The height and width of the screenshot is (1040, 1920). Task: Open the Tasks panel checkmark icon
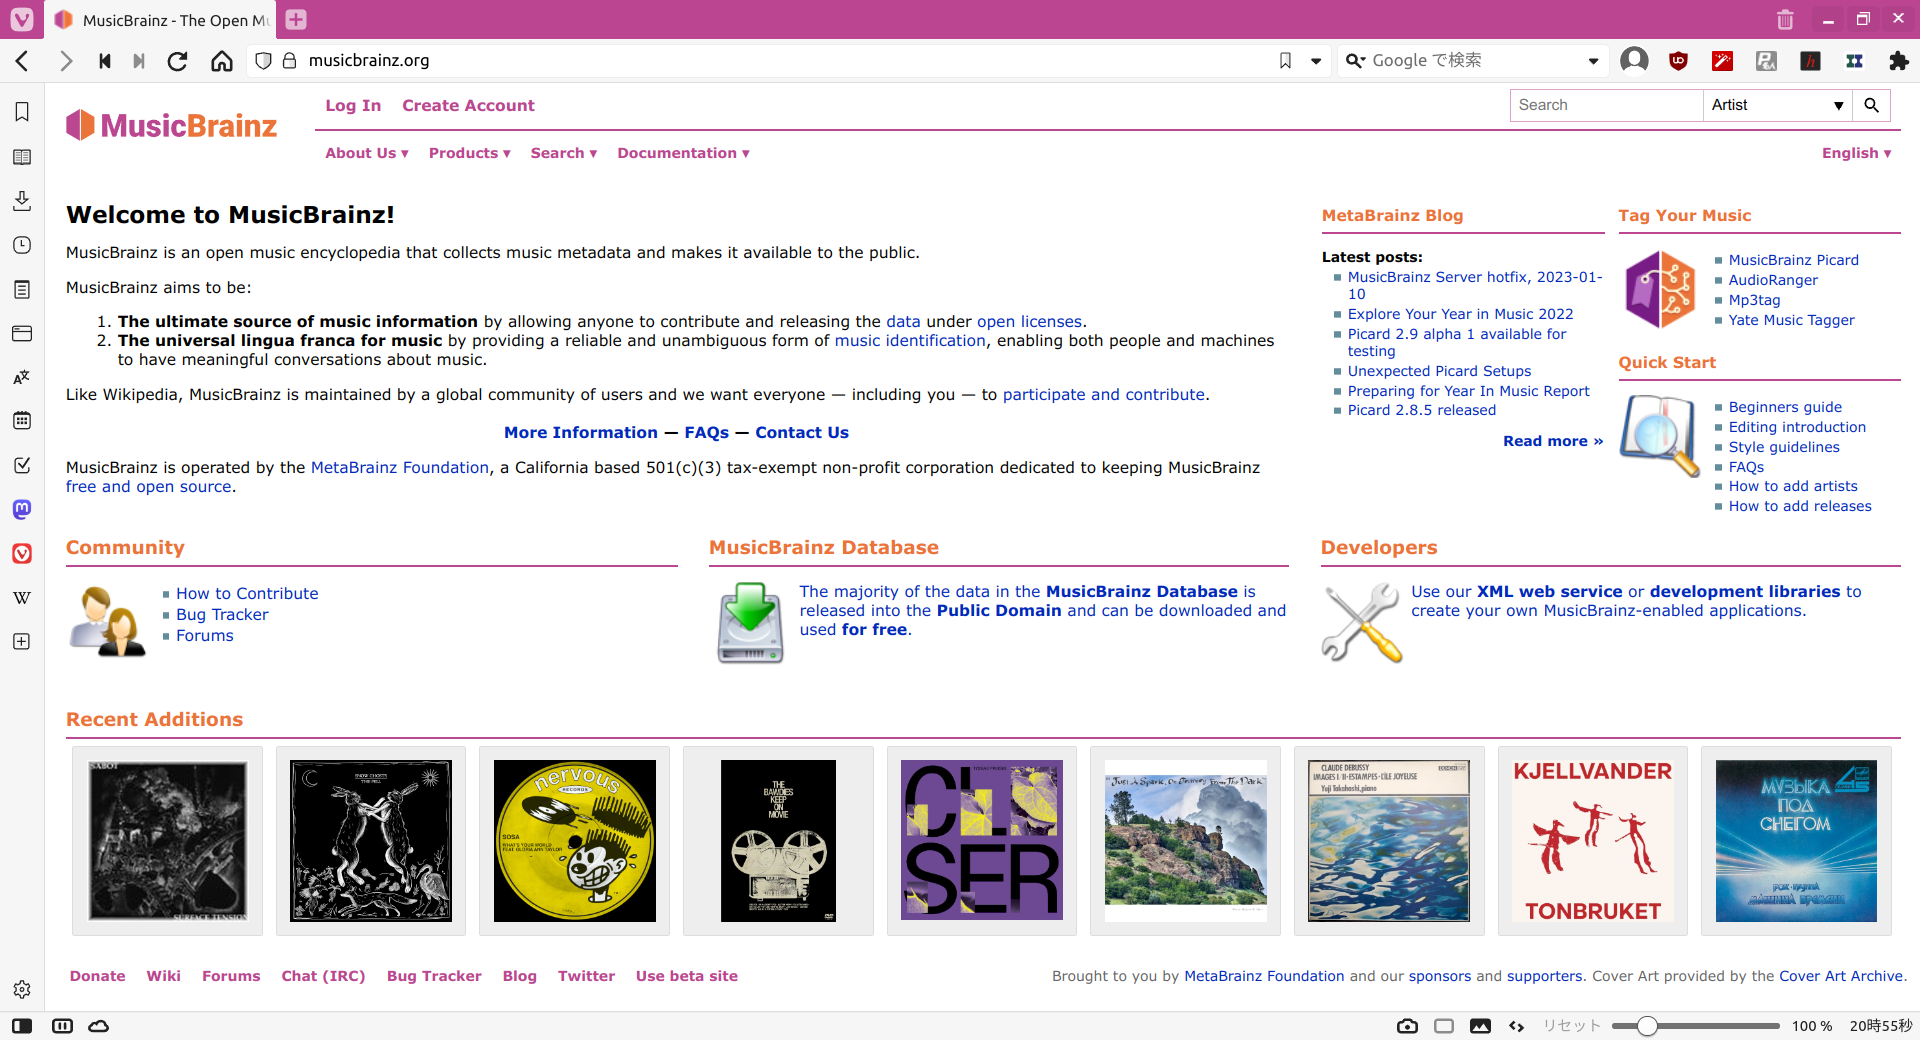pos(22,465)
